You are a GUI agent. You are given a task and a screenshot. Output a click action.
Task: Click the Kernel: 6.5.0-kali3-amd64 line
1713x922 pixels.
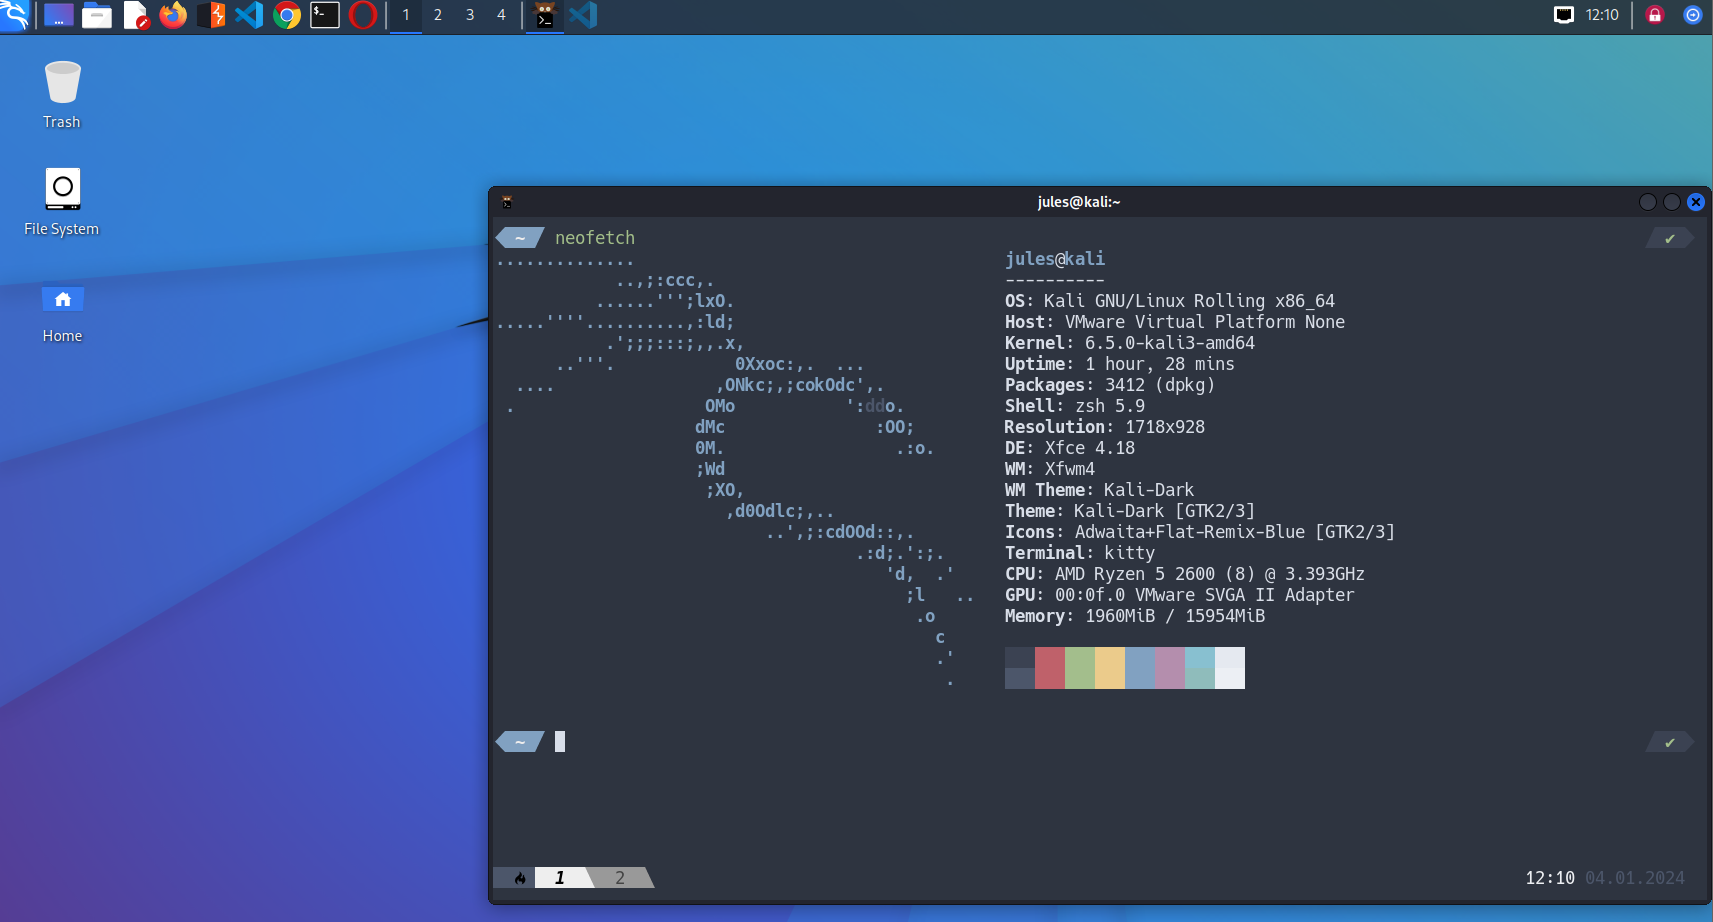[x=1130, y=343]
